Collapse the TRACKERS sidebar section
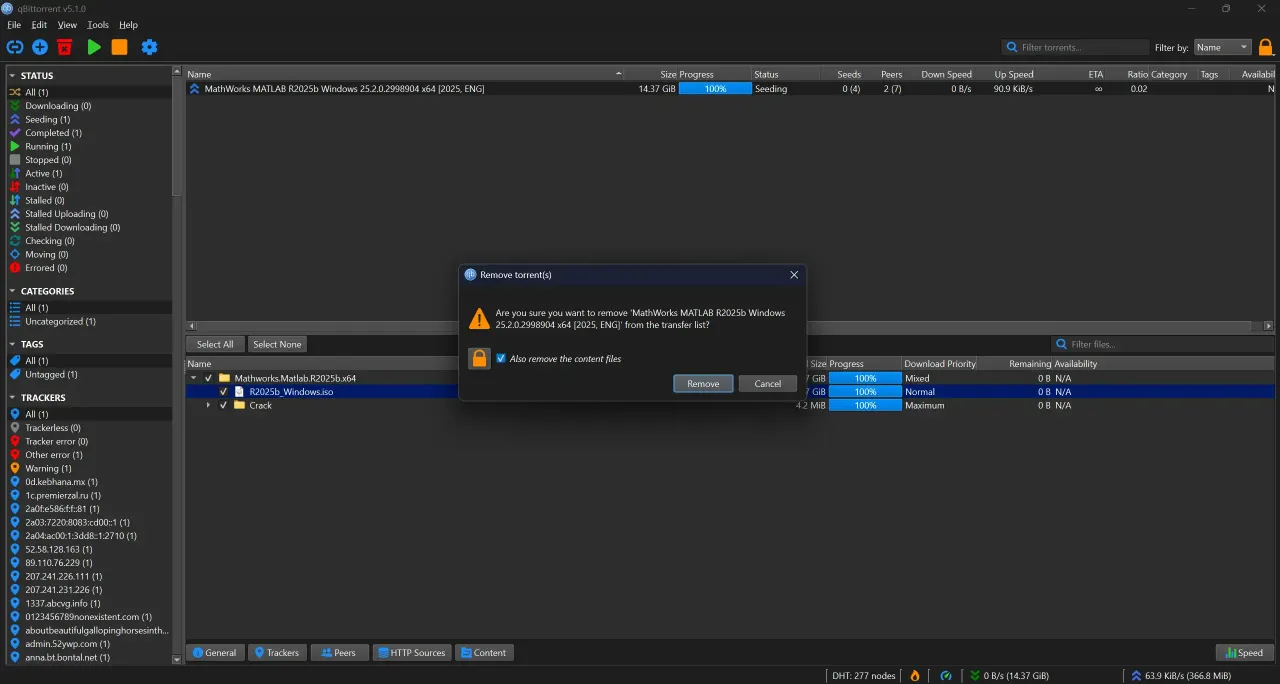 pos(12,398)
